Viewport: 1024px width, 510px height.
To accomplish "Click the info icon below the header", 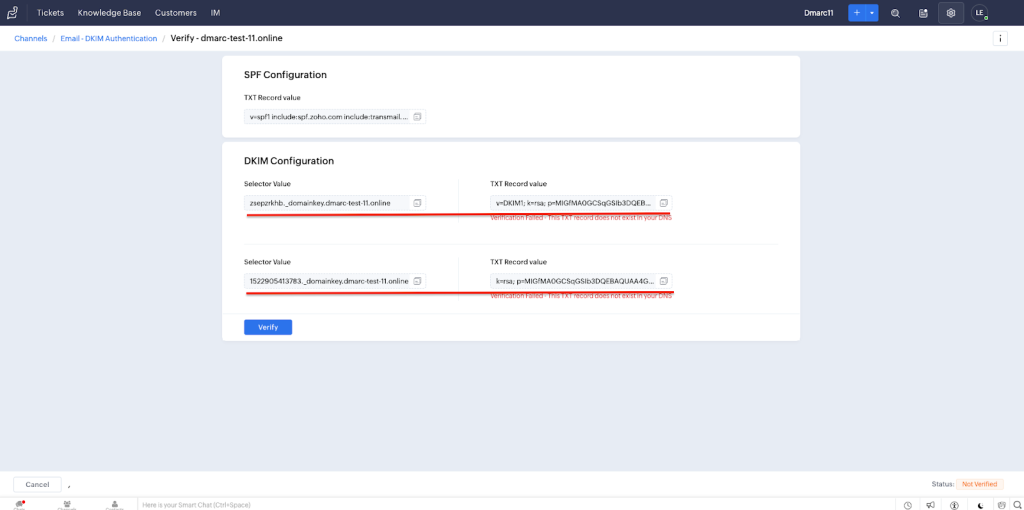I will 999,38.
